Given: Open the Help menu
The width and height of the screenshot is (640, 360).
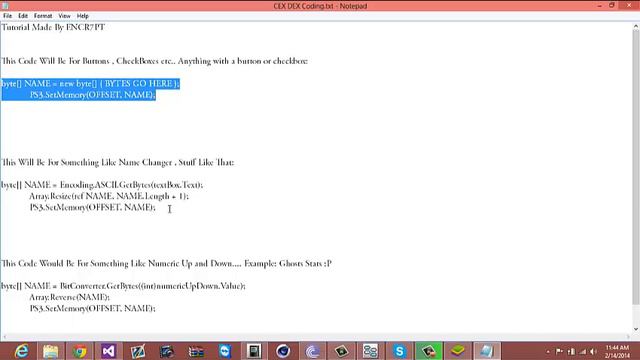Looking at the screenshot, I should 82,16.
